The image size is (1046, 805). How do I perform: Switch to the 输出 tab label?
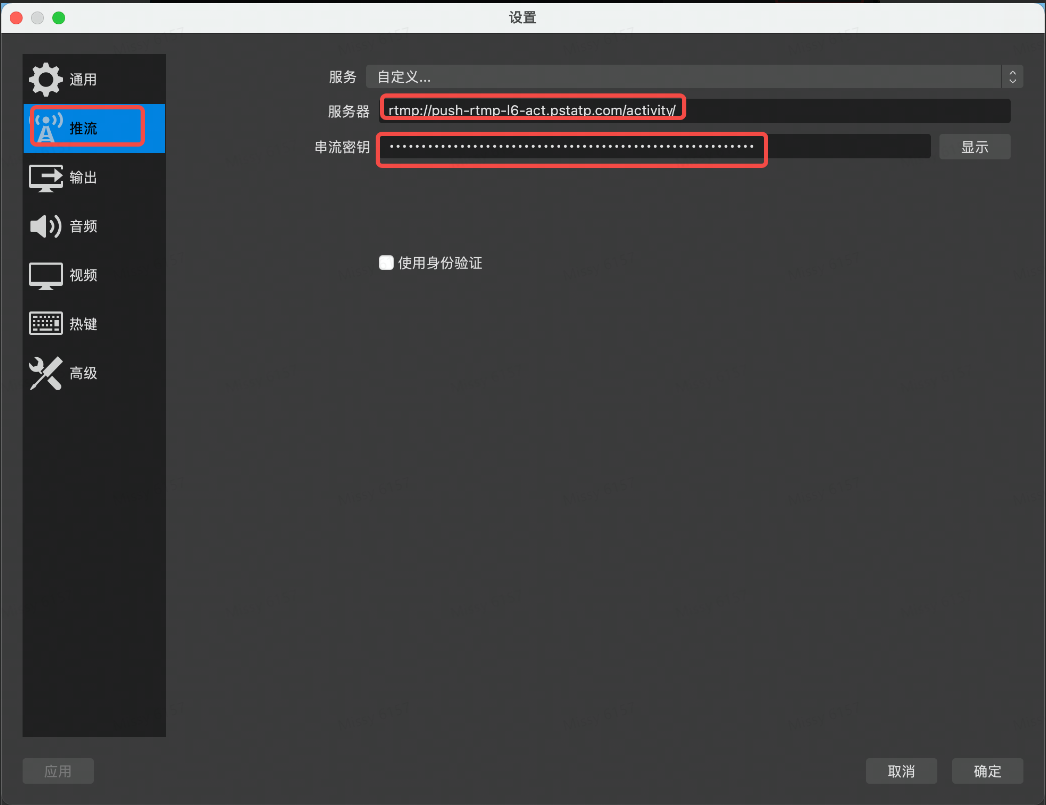[x=83, y=177]
